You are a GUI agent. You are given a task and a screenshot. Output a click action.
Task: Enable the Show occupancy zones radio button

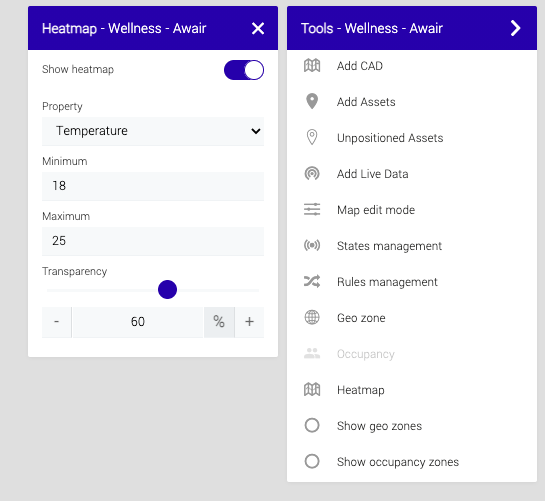coord(312,461)
